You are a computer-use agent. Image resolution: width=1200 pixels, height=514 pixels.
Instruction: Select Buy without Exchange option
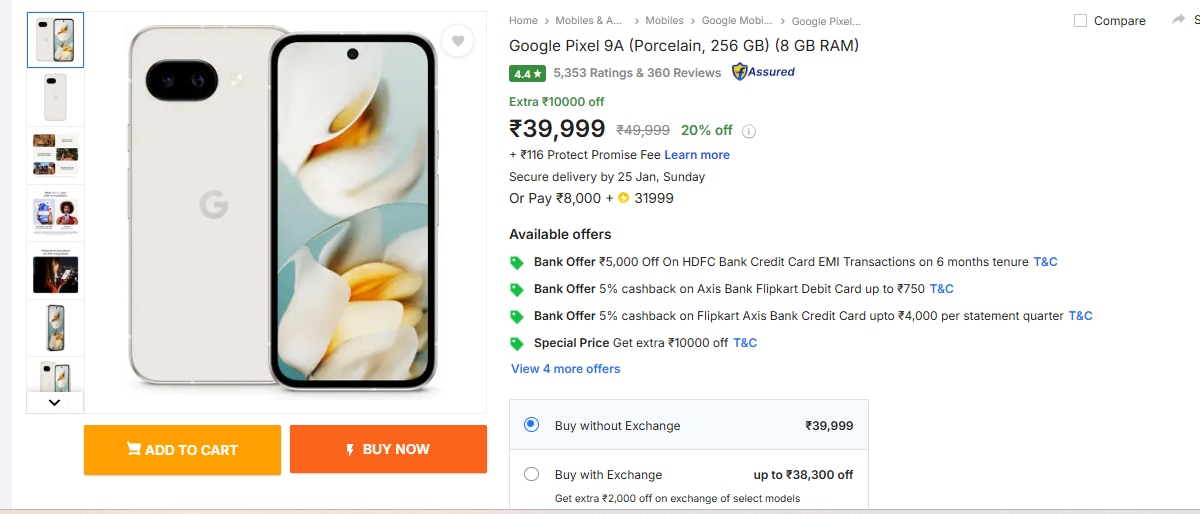[x=532, y=425]
